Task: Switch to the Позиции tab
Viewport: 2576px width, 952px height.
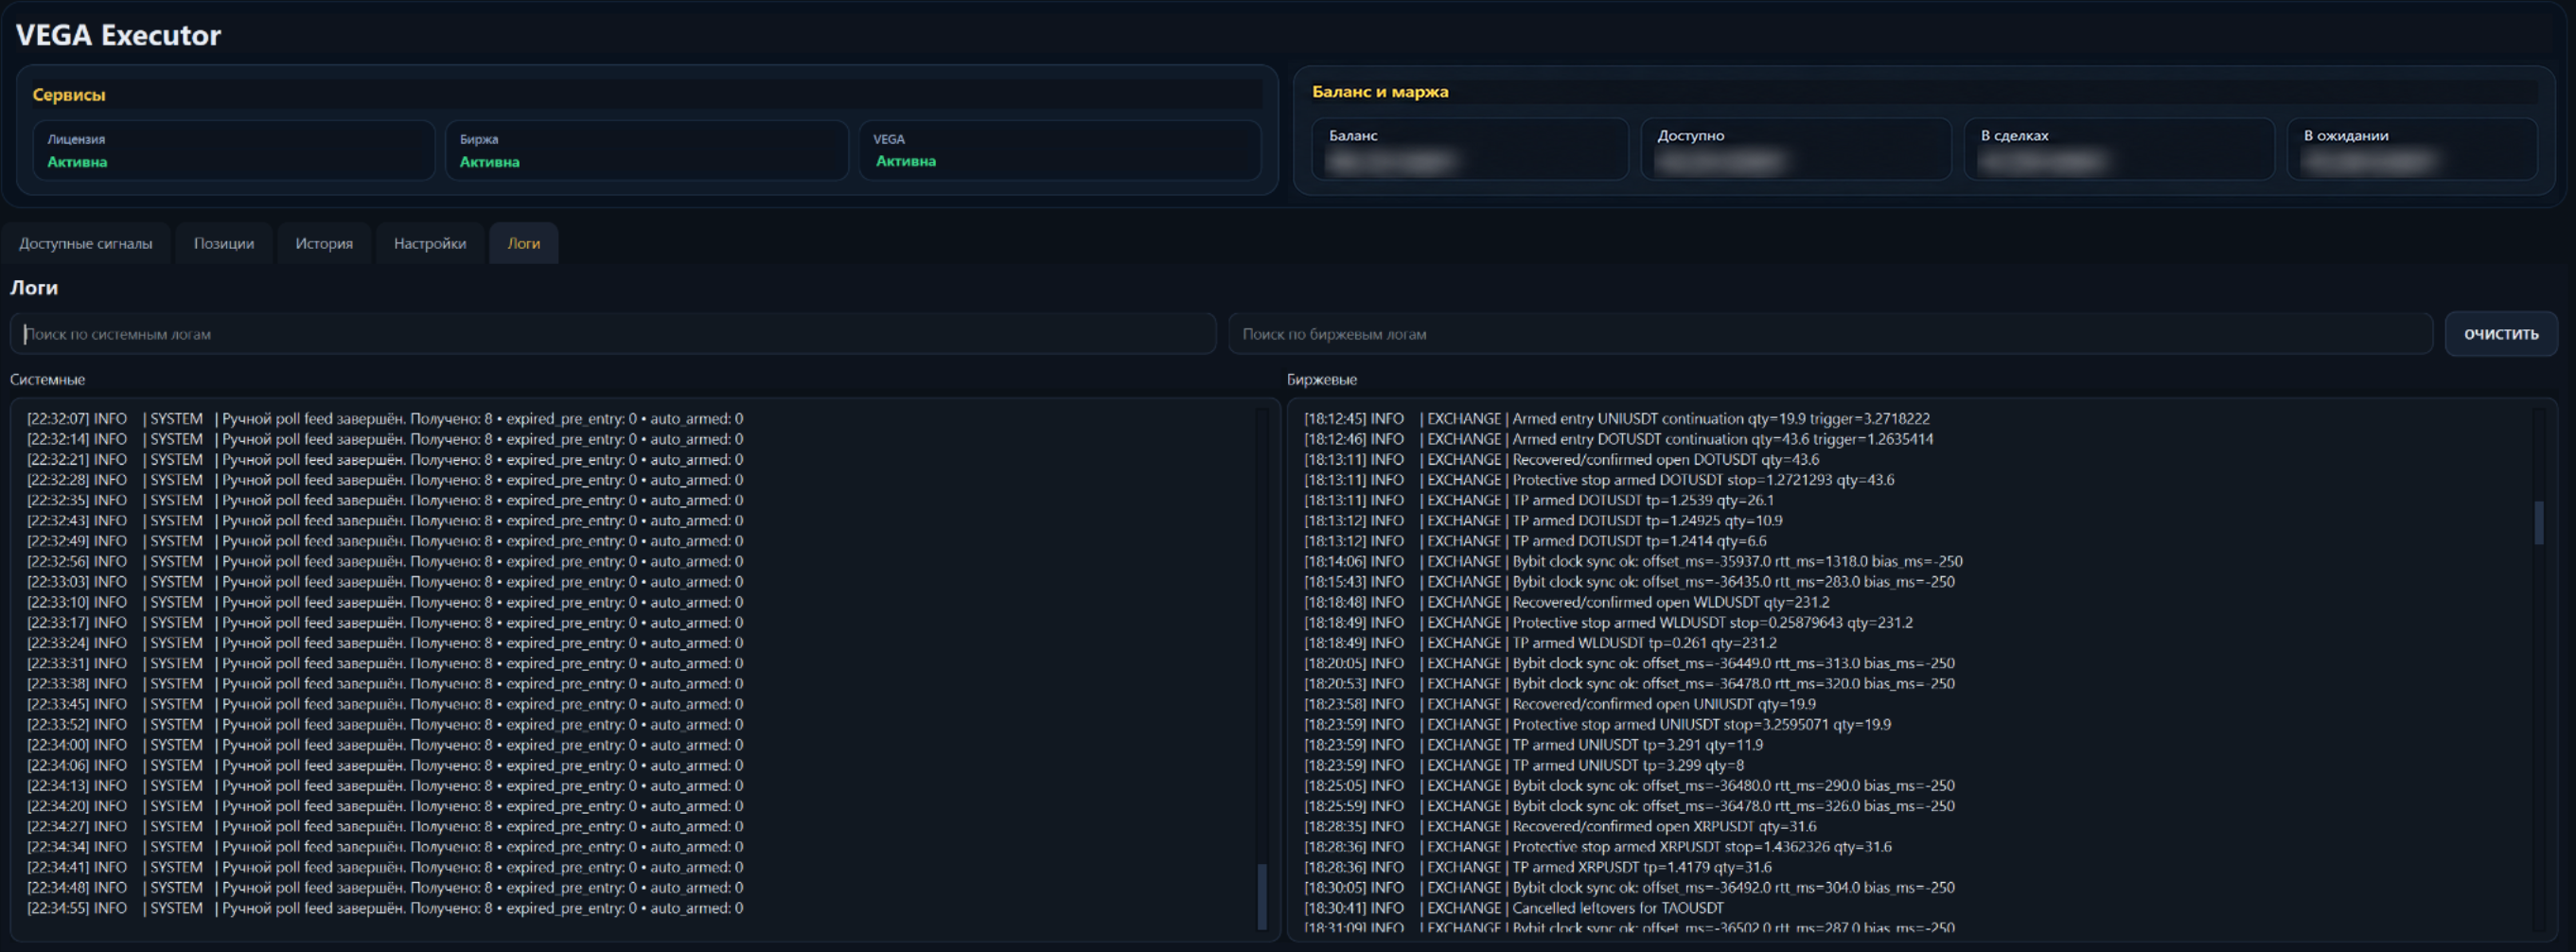Action: coord(224,243)
